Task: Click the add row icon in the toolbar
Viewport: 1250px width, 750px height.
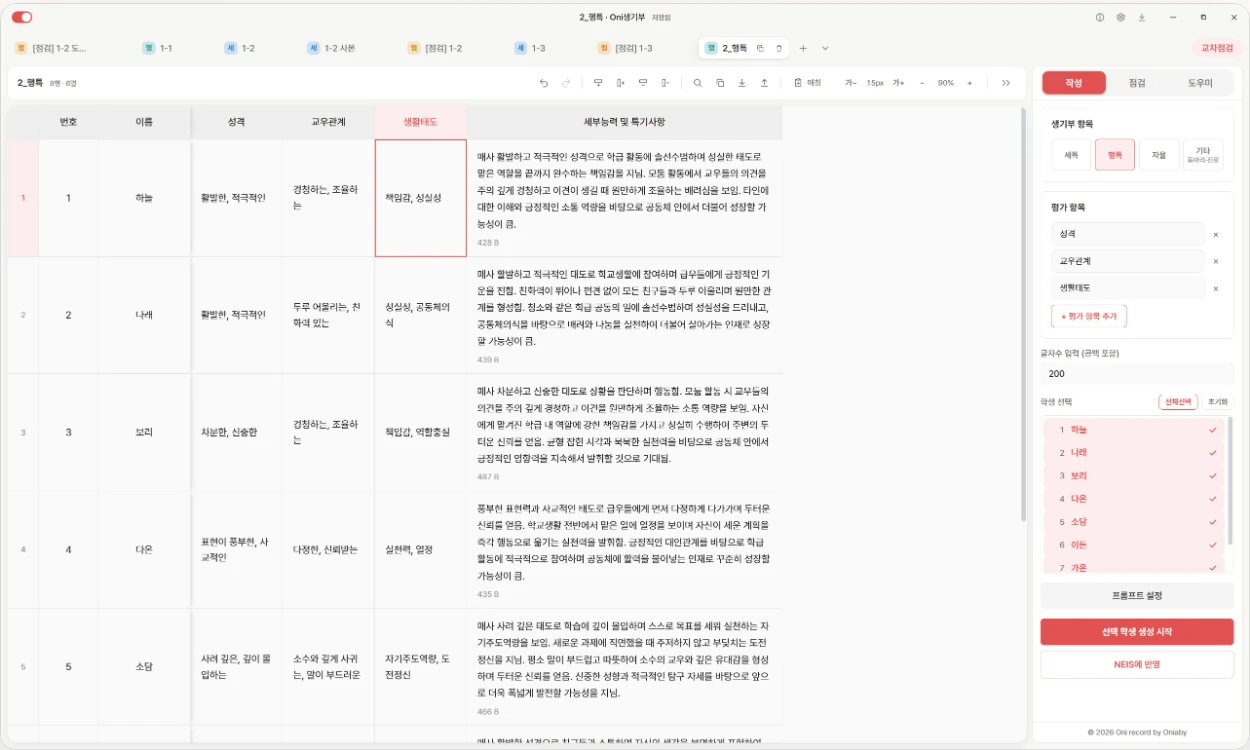Action: pyautogui.click(x=598, y=83)
